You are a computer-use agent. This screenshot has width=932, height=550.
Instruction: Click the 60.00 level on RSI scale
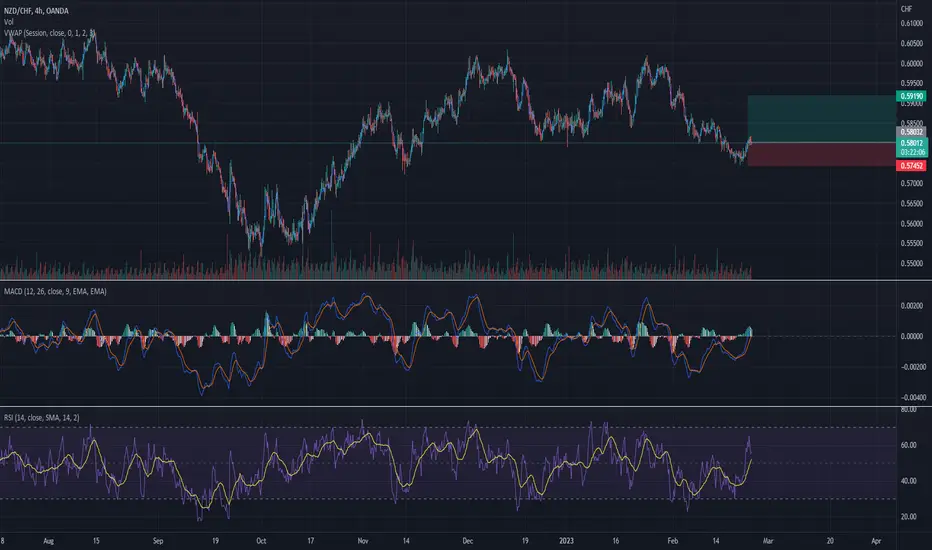click(x=908, y=445)
